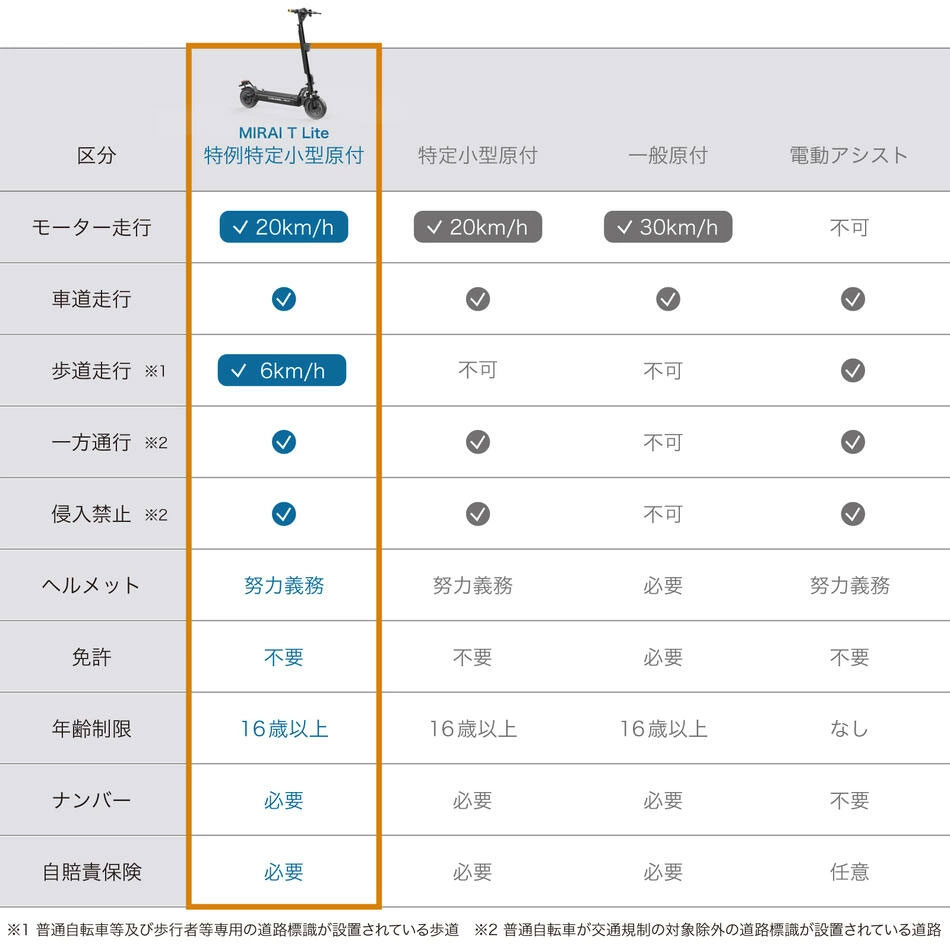The image size is (950, 949).
Task: Click the 歩道走行 checkmark under 電動アシスト
Action: 852,370
